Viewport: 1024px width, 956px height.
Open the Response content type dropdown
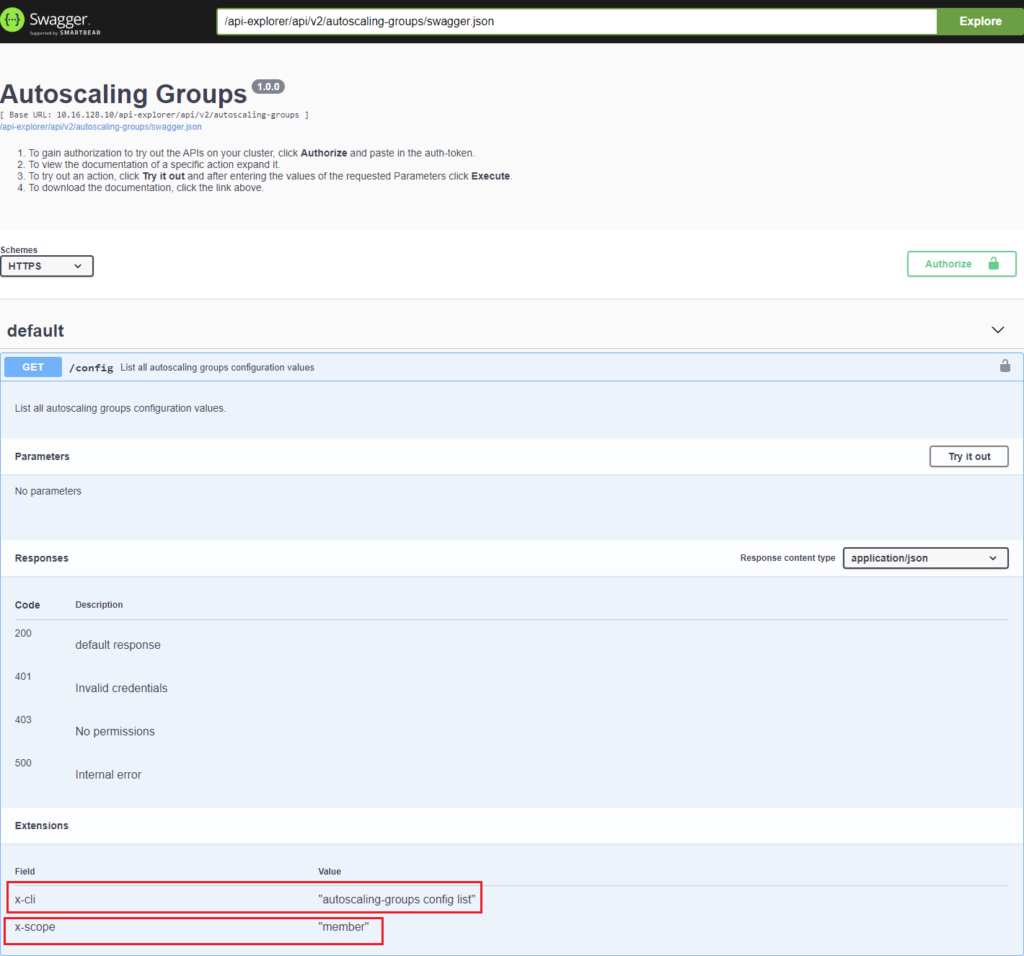925,558
